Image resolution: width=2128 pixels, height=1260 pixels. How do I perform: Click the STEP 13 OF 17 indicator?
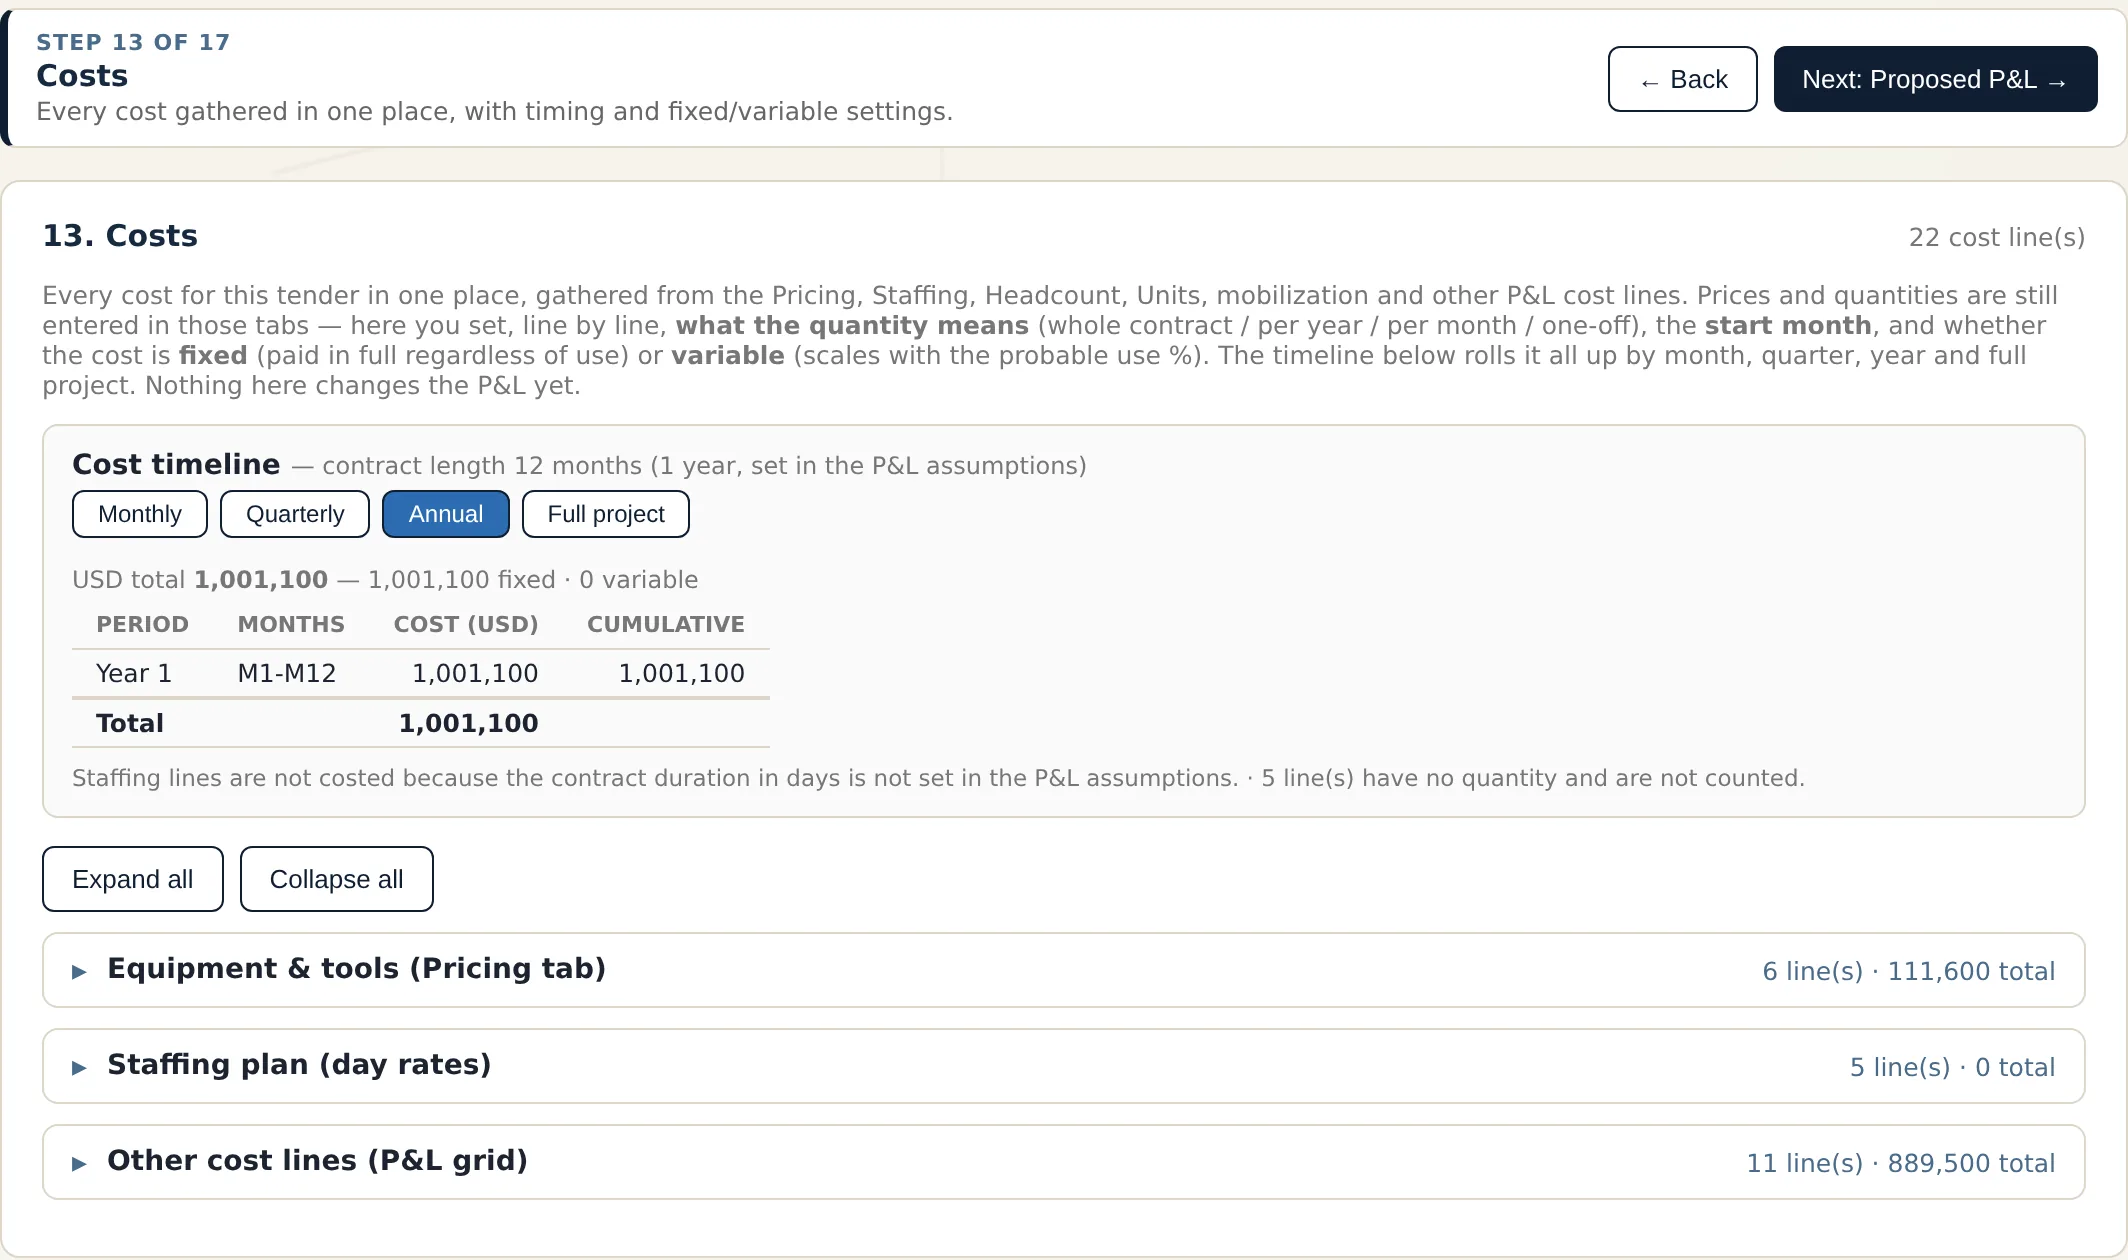[x=133, y=42]
